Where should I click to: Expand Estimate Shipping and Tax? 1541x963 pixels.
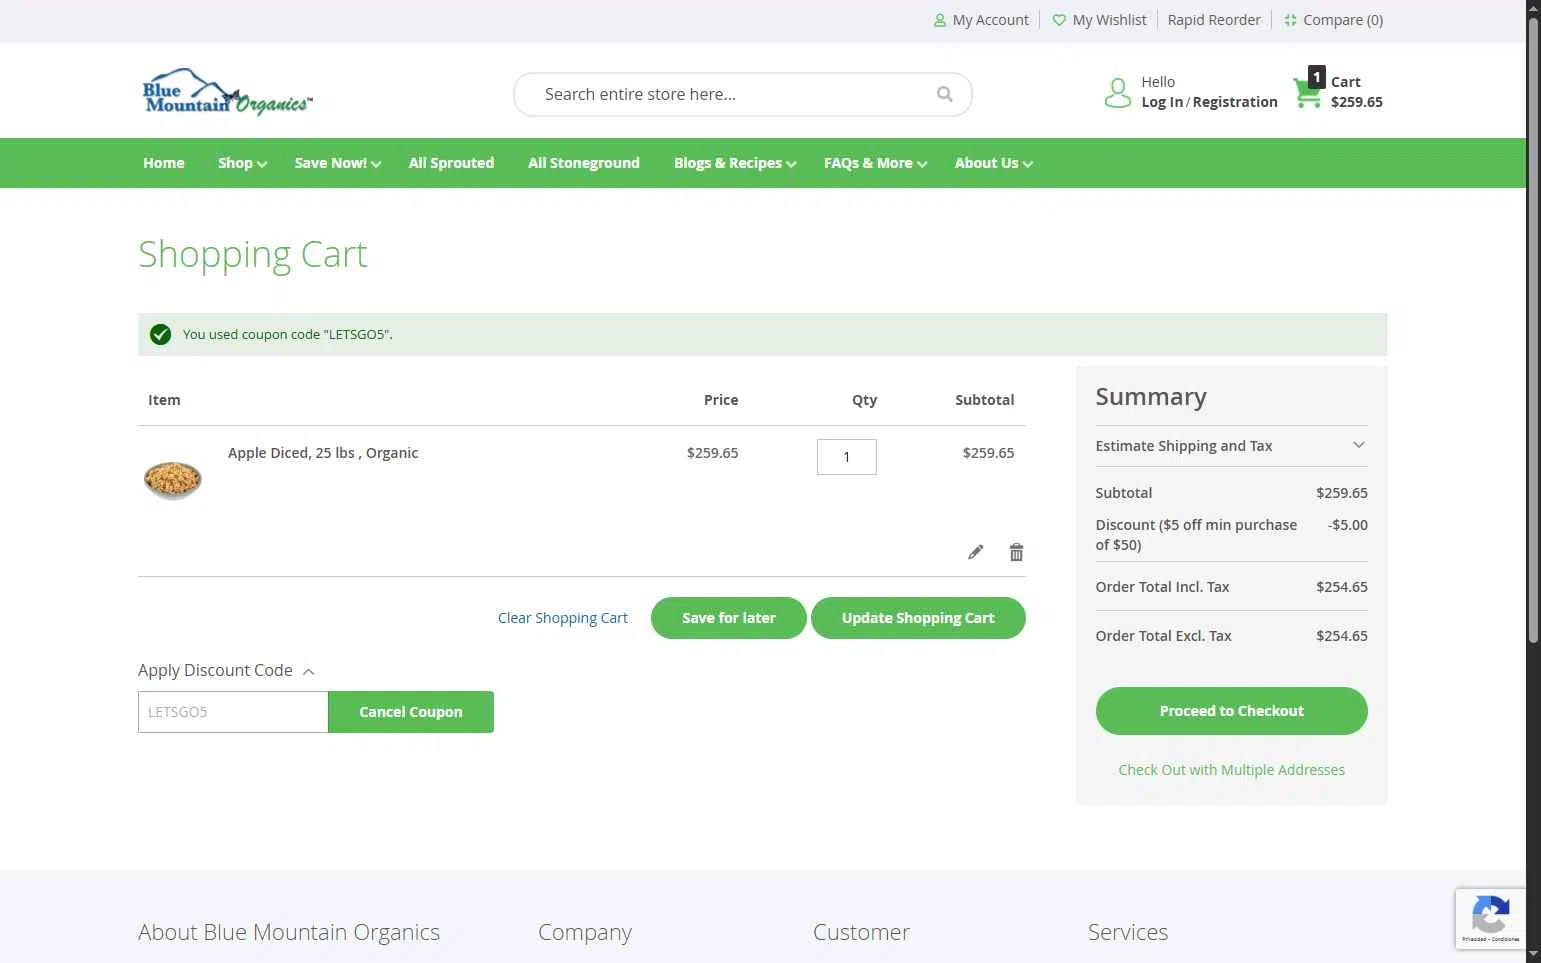point(1231,446)
